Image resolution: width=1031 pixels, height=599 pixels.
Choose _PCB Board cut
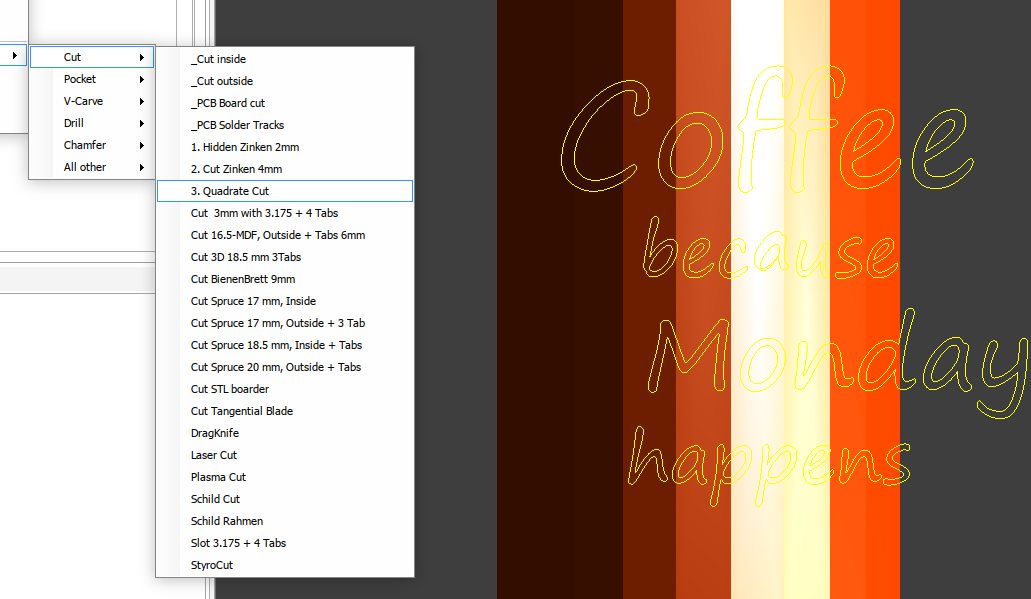tap(285, 103)
